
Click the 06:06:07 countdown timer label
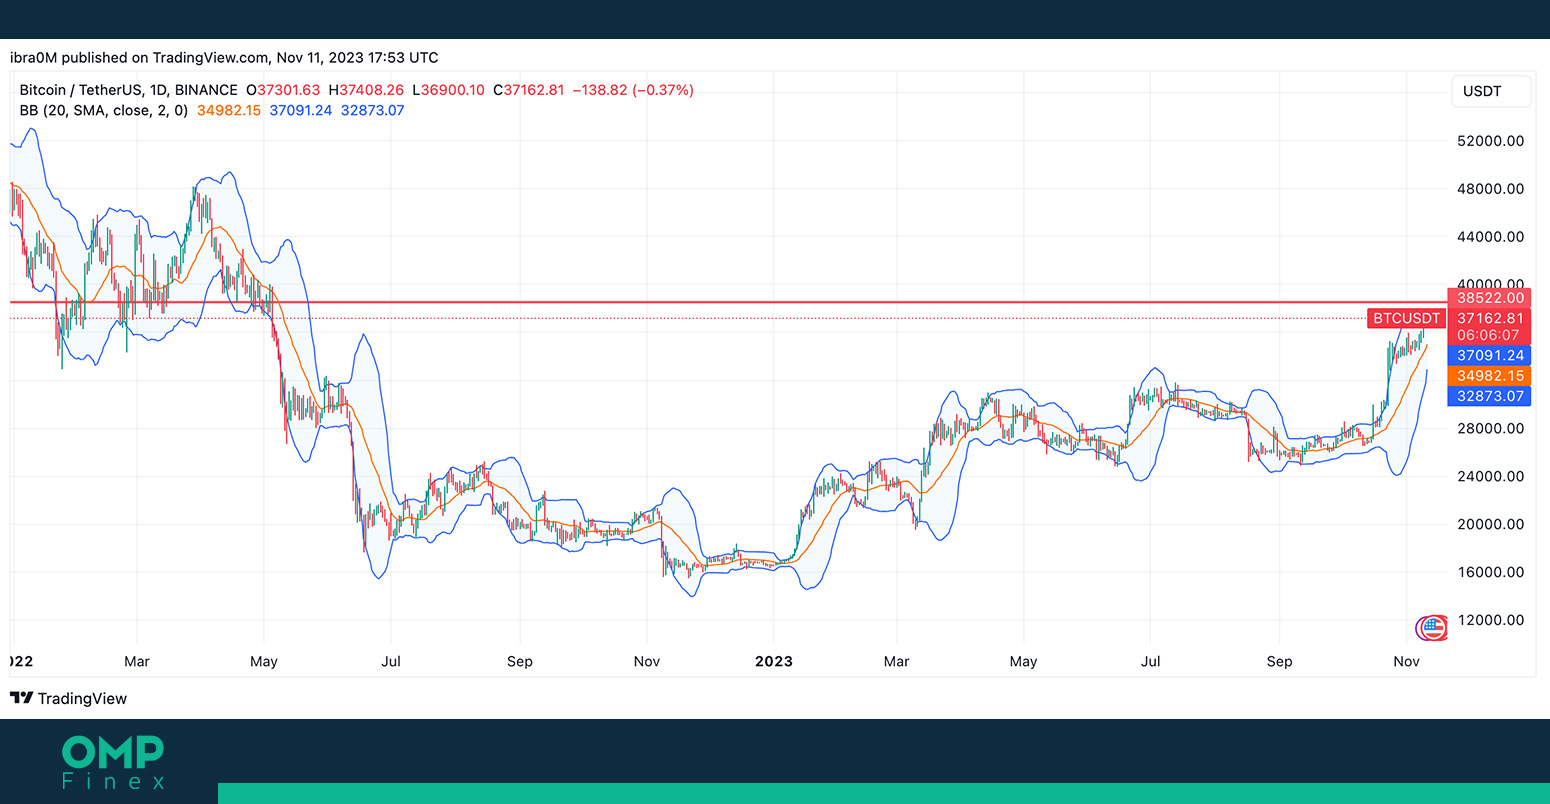(1489, 335)
